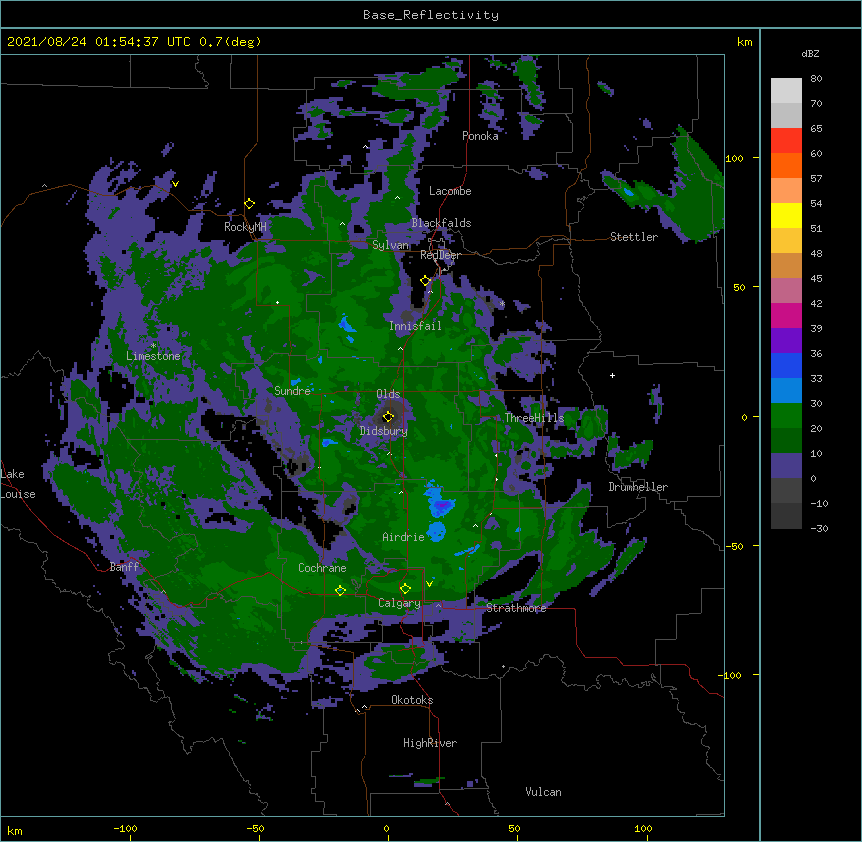Image resolution: width=862 pixels, height=842 pixels.
Task: Click the ThreeHills label
Action: 534,418
